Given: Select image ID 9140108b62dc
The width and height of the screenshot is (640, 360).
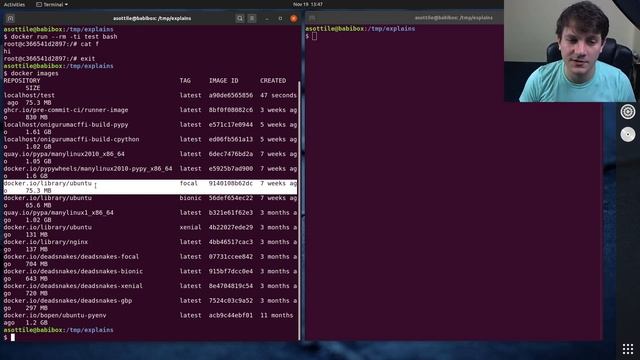Looking at the screenshot, I should [x=231, y=184].
